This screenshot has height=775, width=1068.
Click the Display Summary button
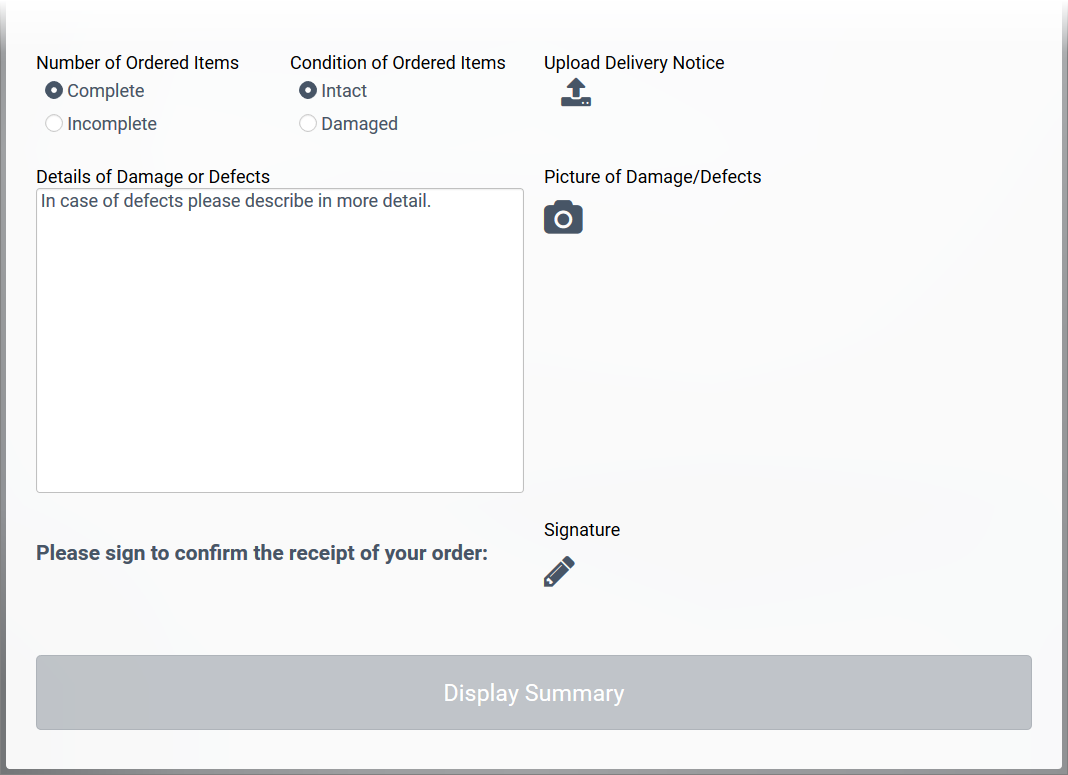click(534, 692)
